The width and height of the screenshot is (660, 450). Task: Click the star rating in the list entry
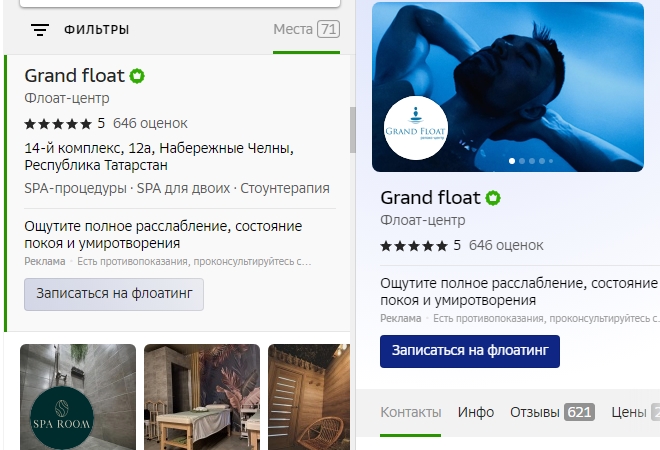point(58,124)
